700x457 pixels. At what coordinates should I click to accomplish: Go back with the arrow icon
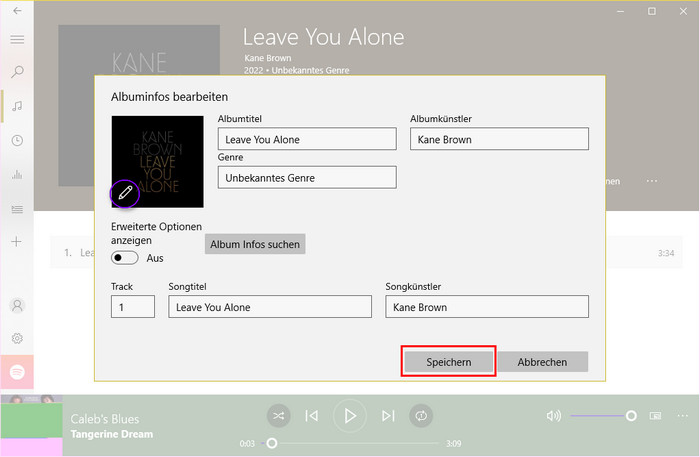click(x=17, y=11)
